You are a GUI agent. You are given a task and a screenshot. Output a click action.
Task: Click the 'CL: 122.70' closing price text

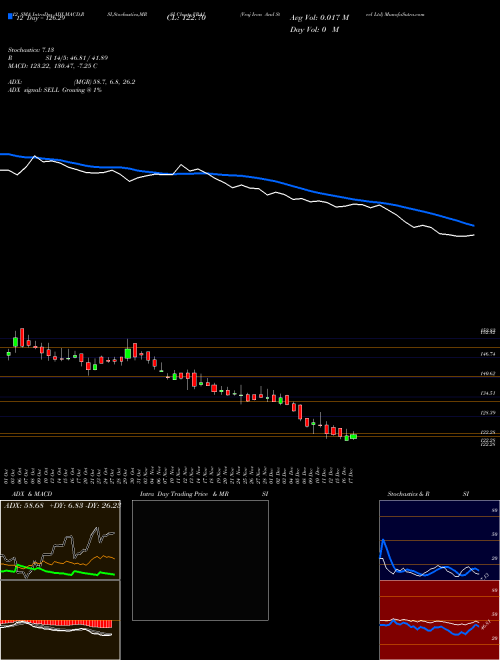pyautogui.click(x=188, y=18)
